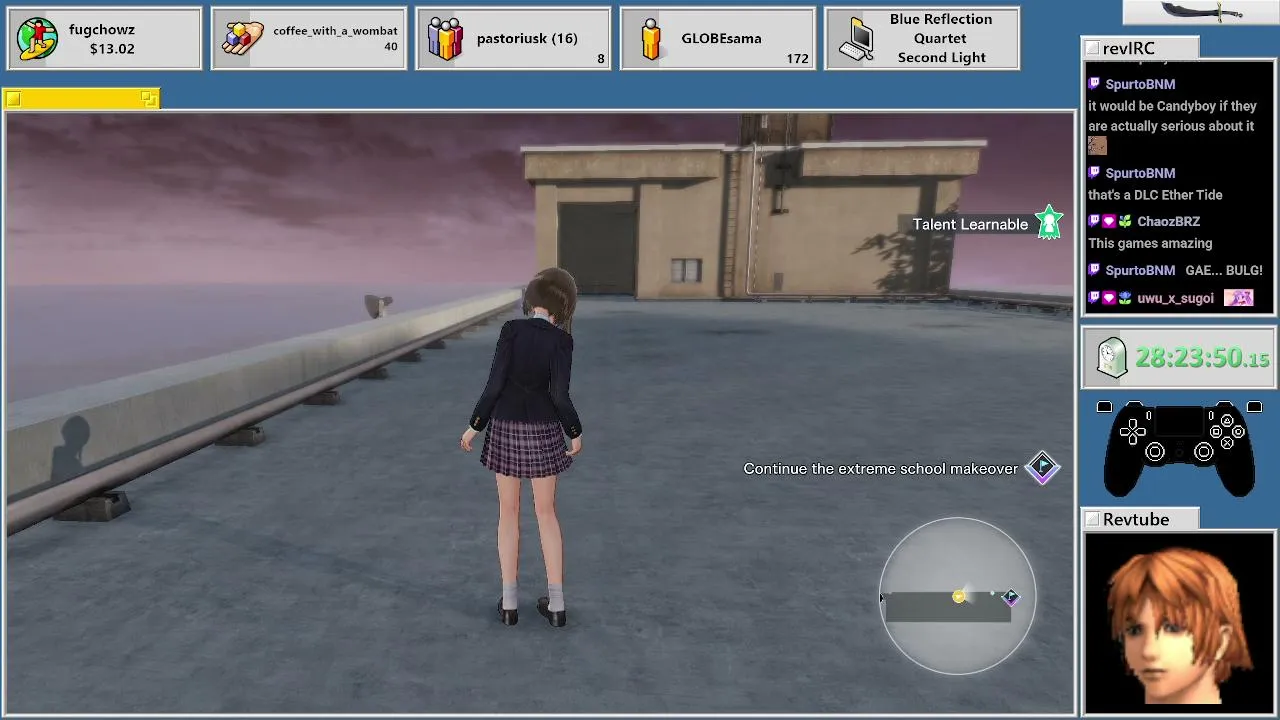Screen dimensions: 1280x720
Task: Click the pink heart badge beside ChaozBRZ
Action: click(x=1109, y=221)
